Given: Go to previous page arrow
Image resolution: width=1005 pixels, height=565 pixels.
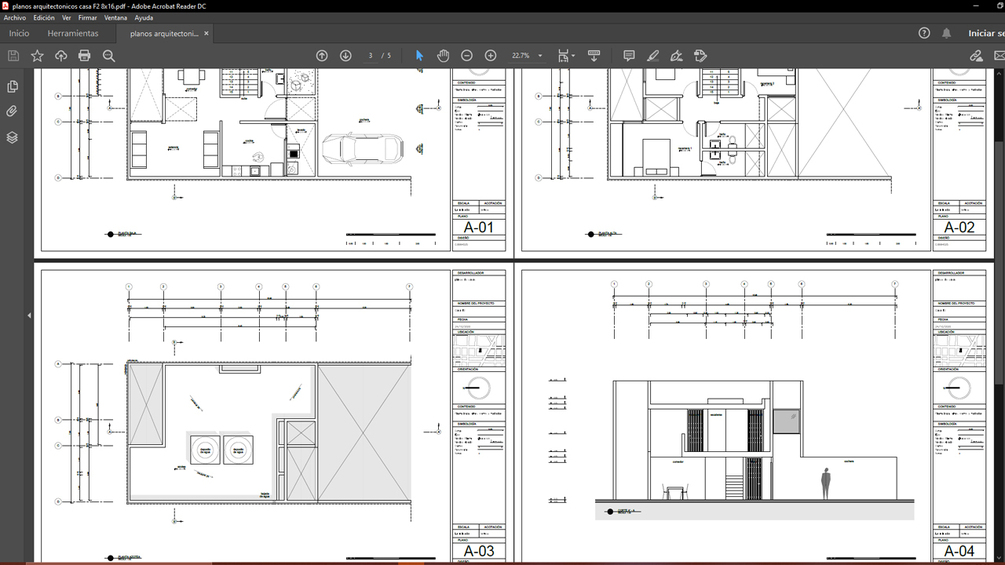Looking at the screenshot, I should click(322, 56).
